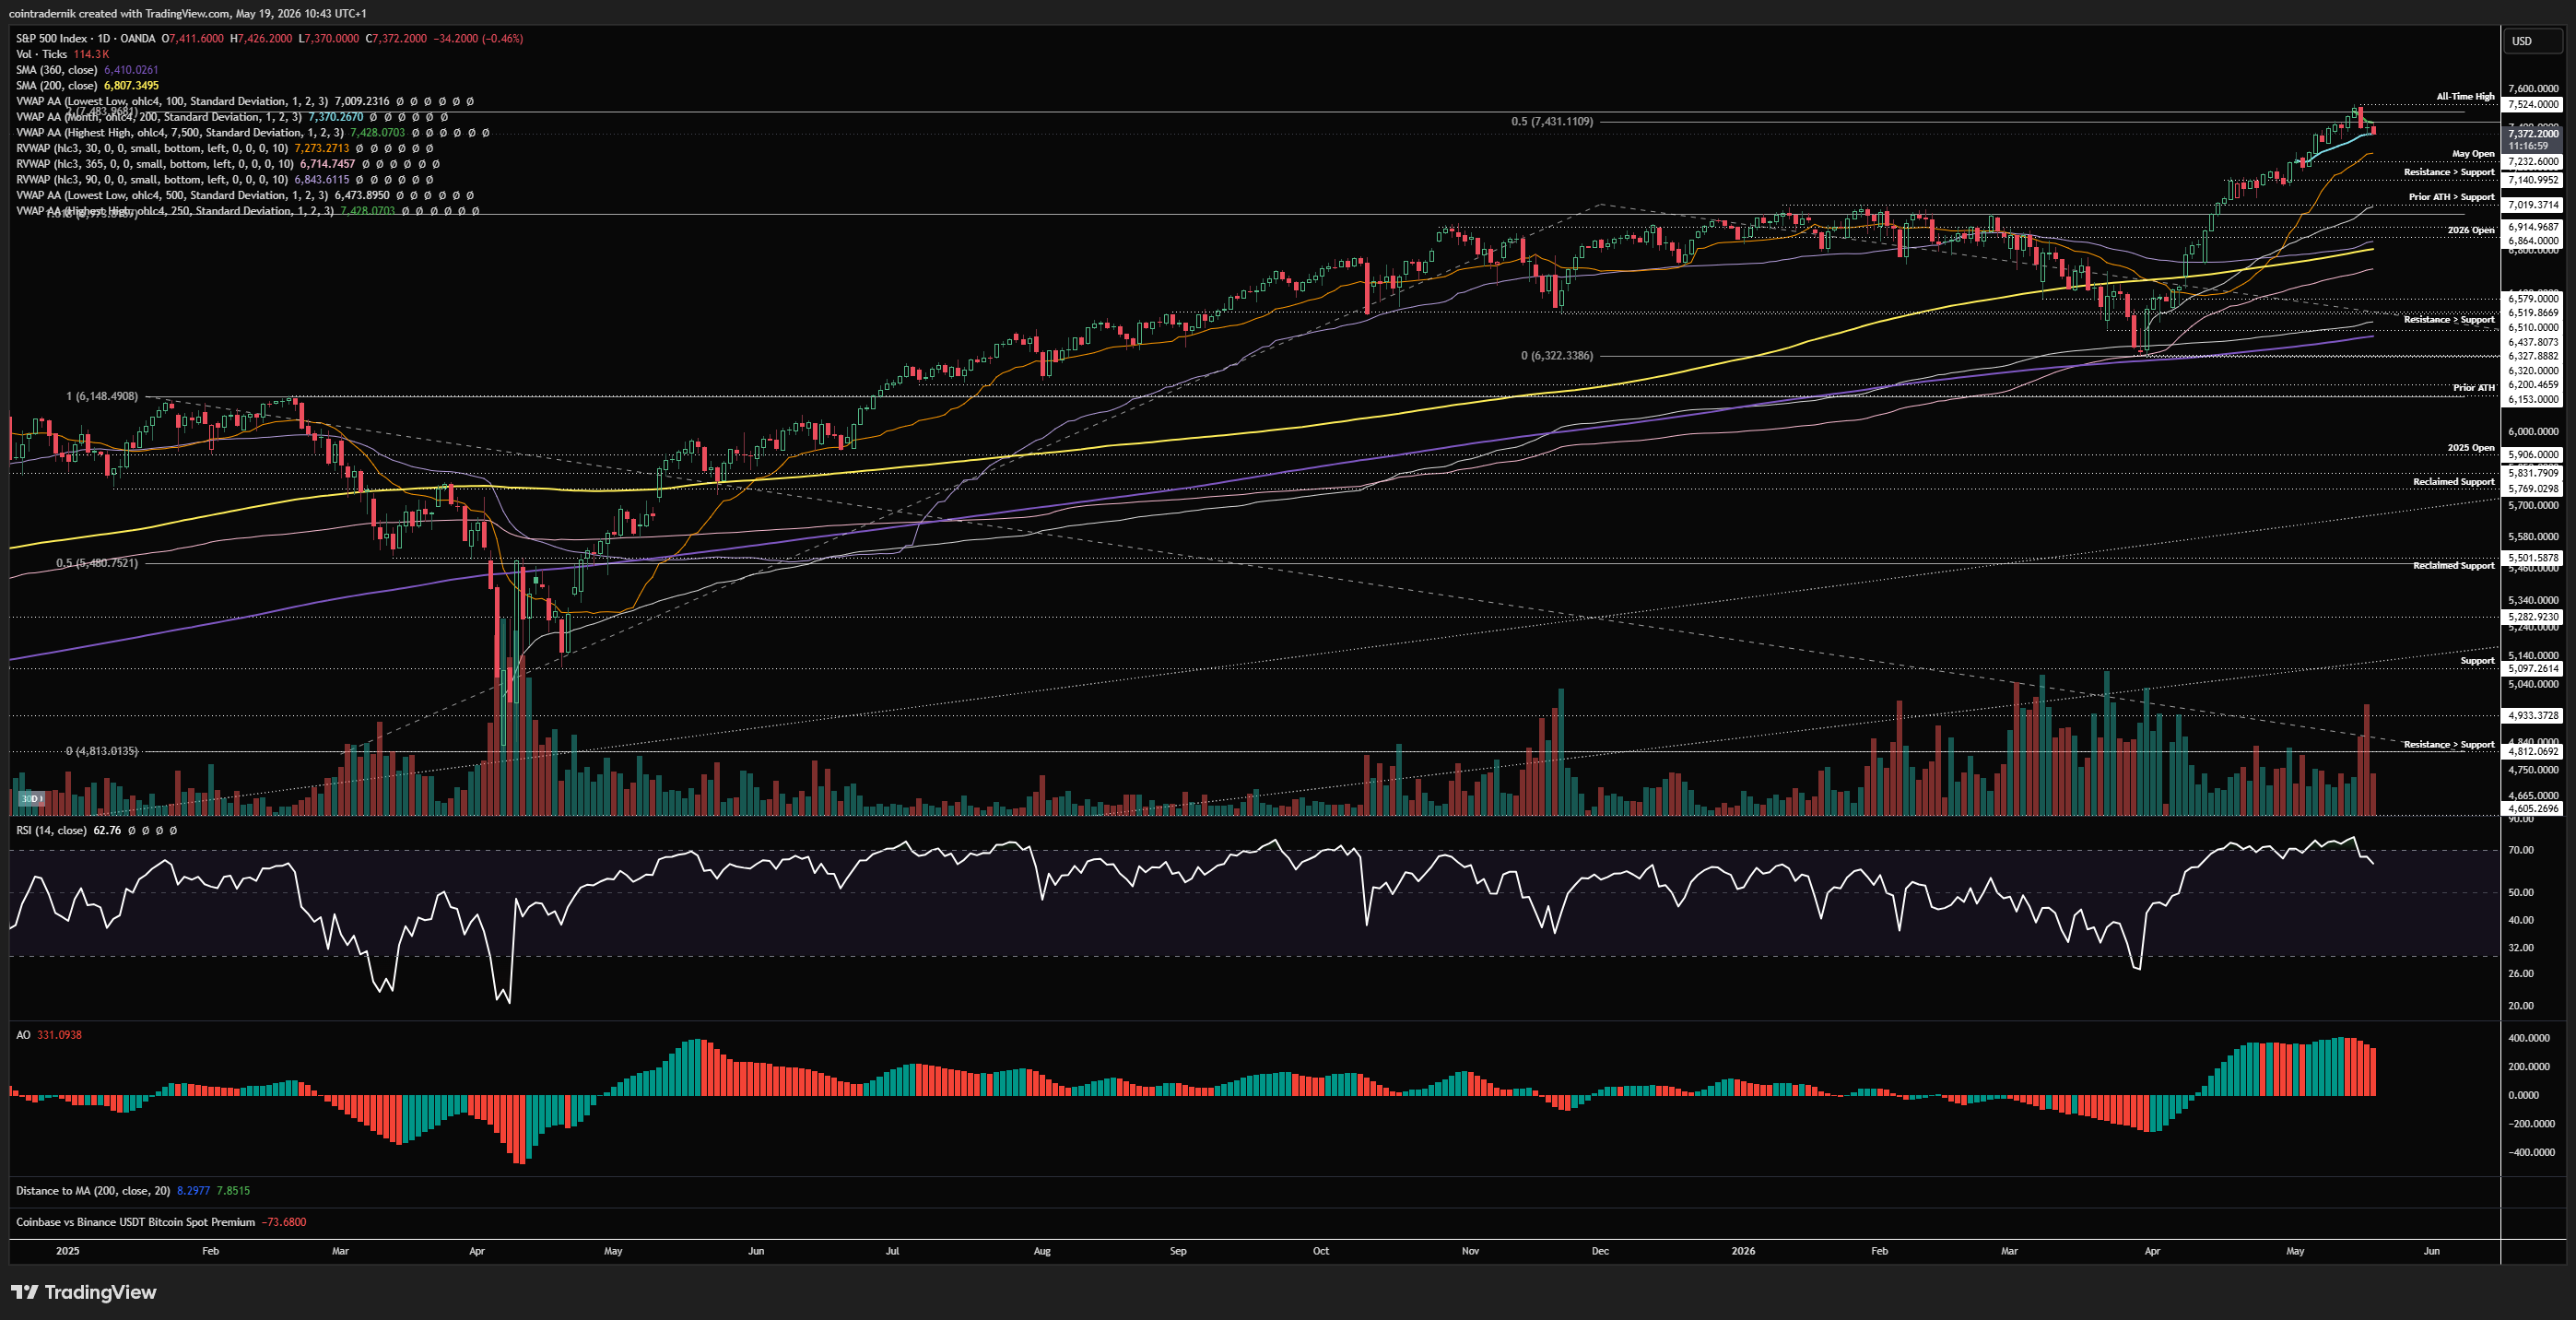
Task: Click the Prior ATH > Support label
Action: (2451, 197)
